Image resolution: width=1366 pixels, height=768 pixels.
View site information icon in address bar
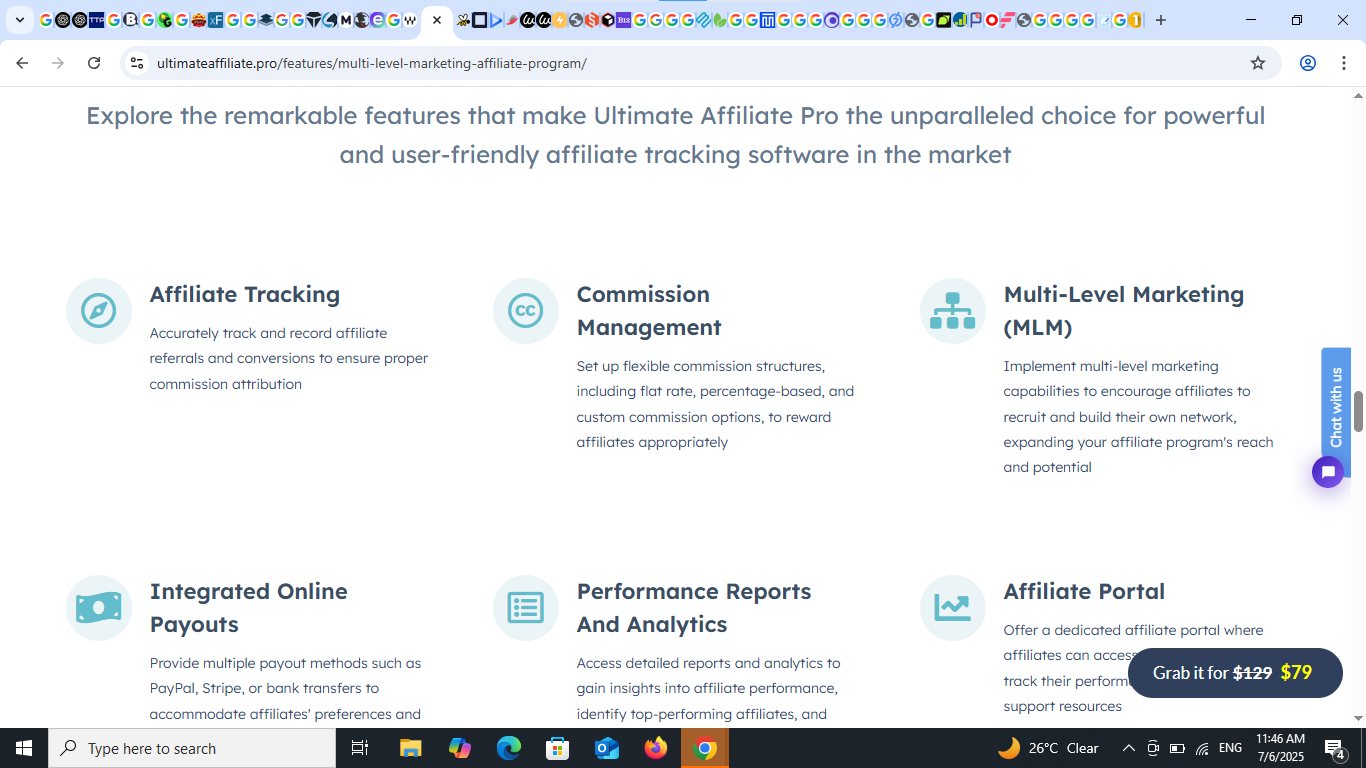pos(137,63)
